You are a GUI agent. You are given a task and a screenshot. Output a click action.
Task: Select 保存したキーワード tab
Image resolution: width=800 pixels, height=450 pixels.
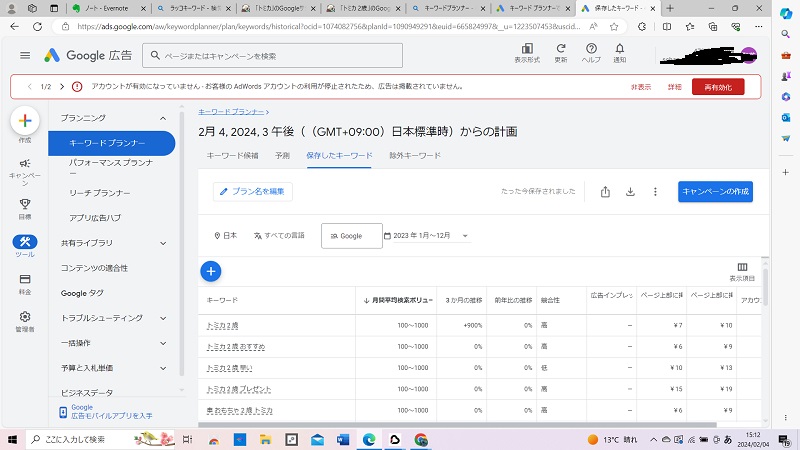(339, 156)
